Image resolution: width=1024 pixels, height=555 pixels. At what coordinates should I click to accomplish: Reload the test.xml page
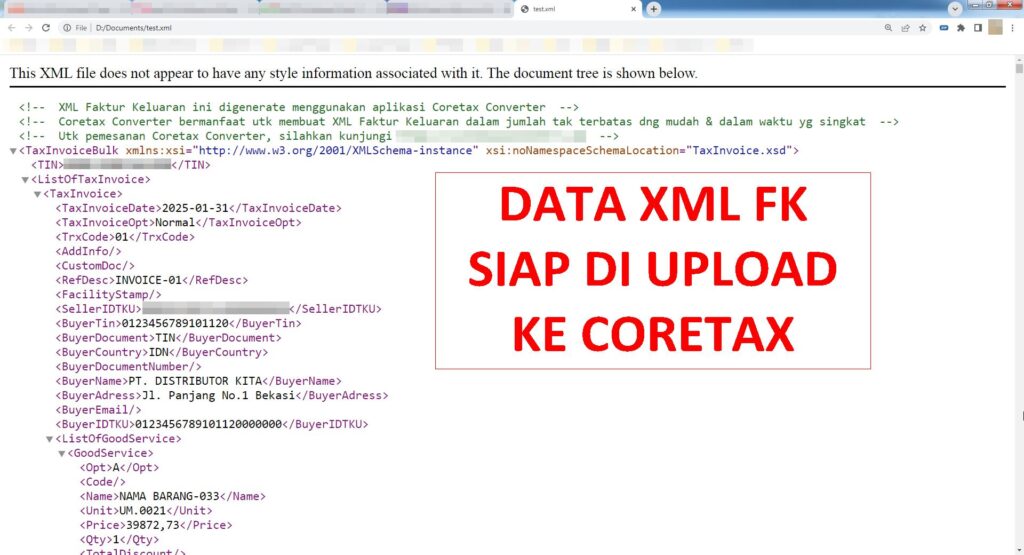tap(46, 28)
